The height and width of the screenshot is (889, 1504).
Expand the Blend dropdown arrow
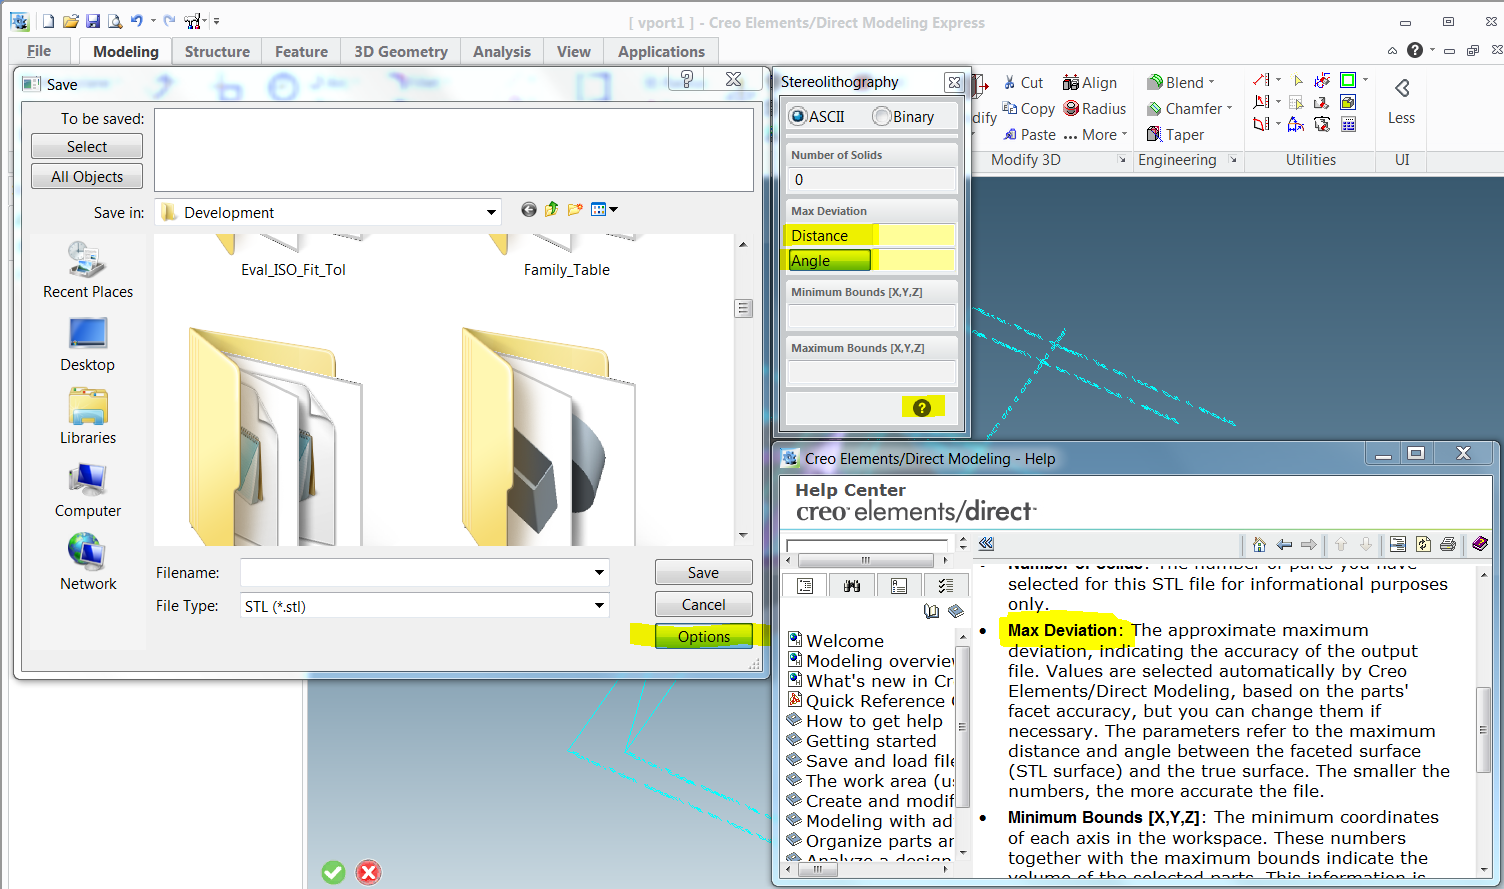tap(1211, 83)
